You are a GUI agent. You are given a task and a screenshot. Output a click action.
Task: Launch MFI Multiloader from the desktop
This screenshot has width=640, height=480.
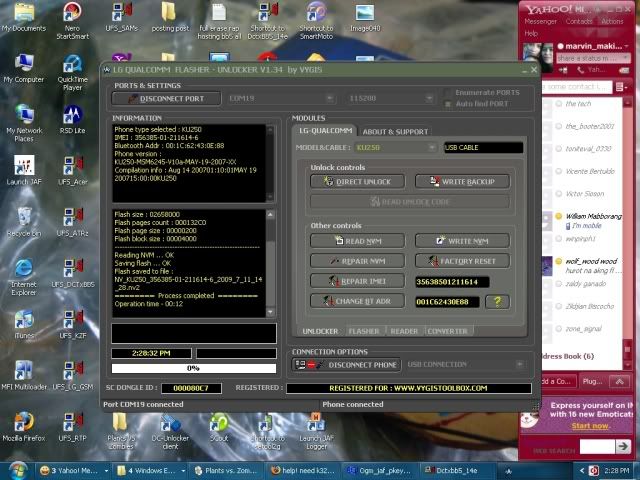pos(24,376)
